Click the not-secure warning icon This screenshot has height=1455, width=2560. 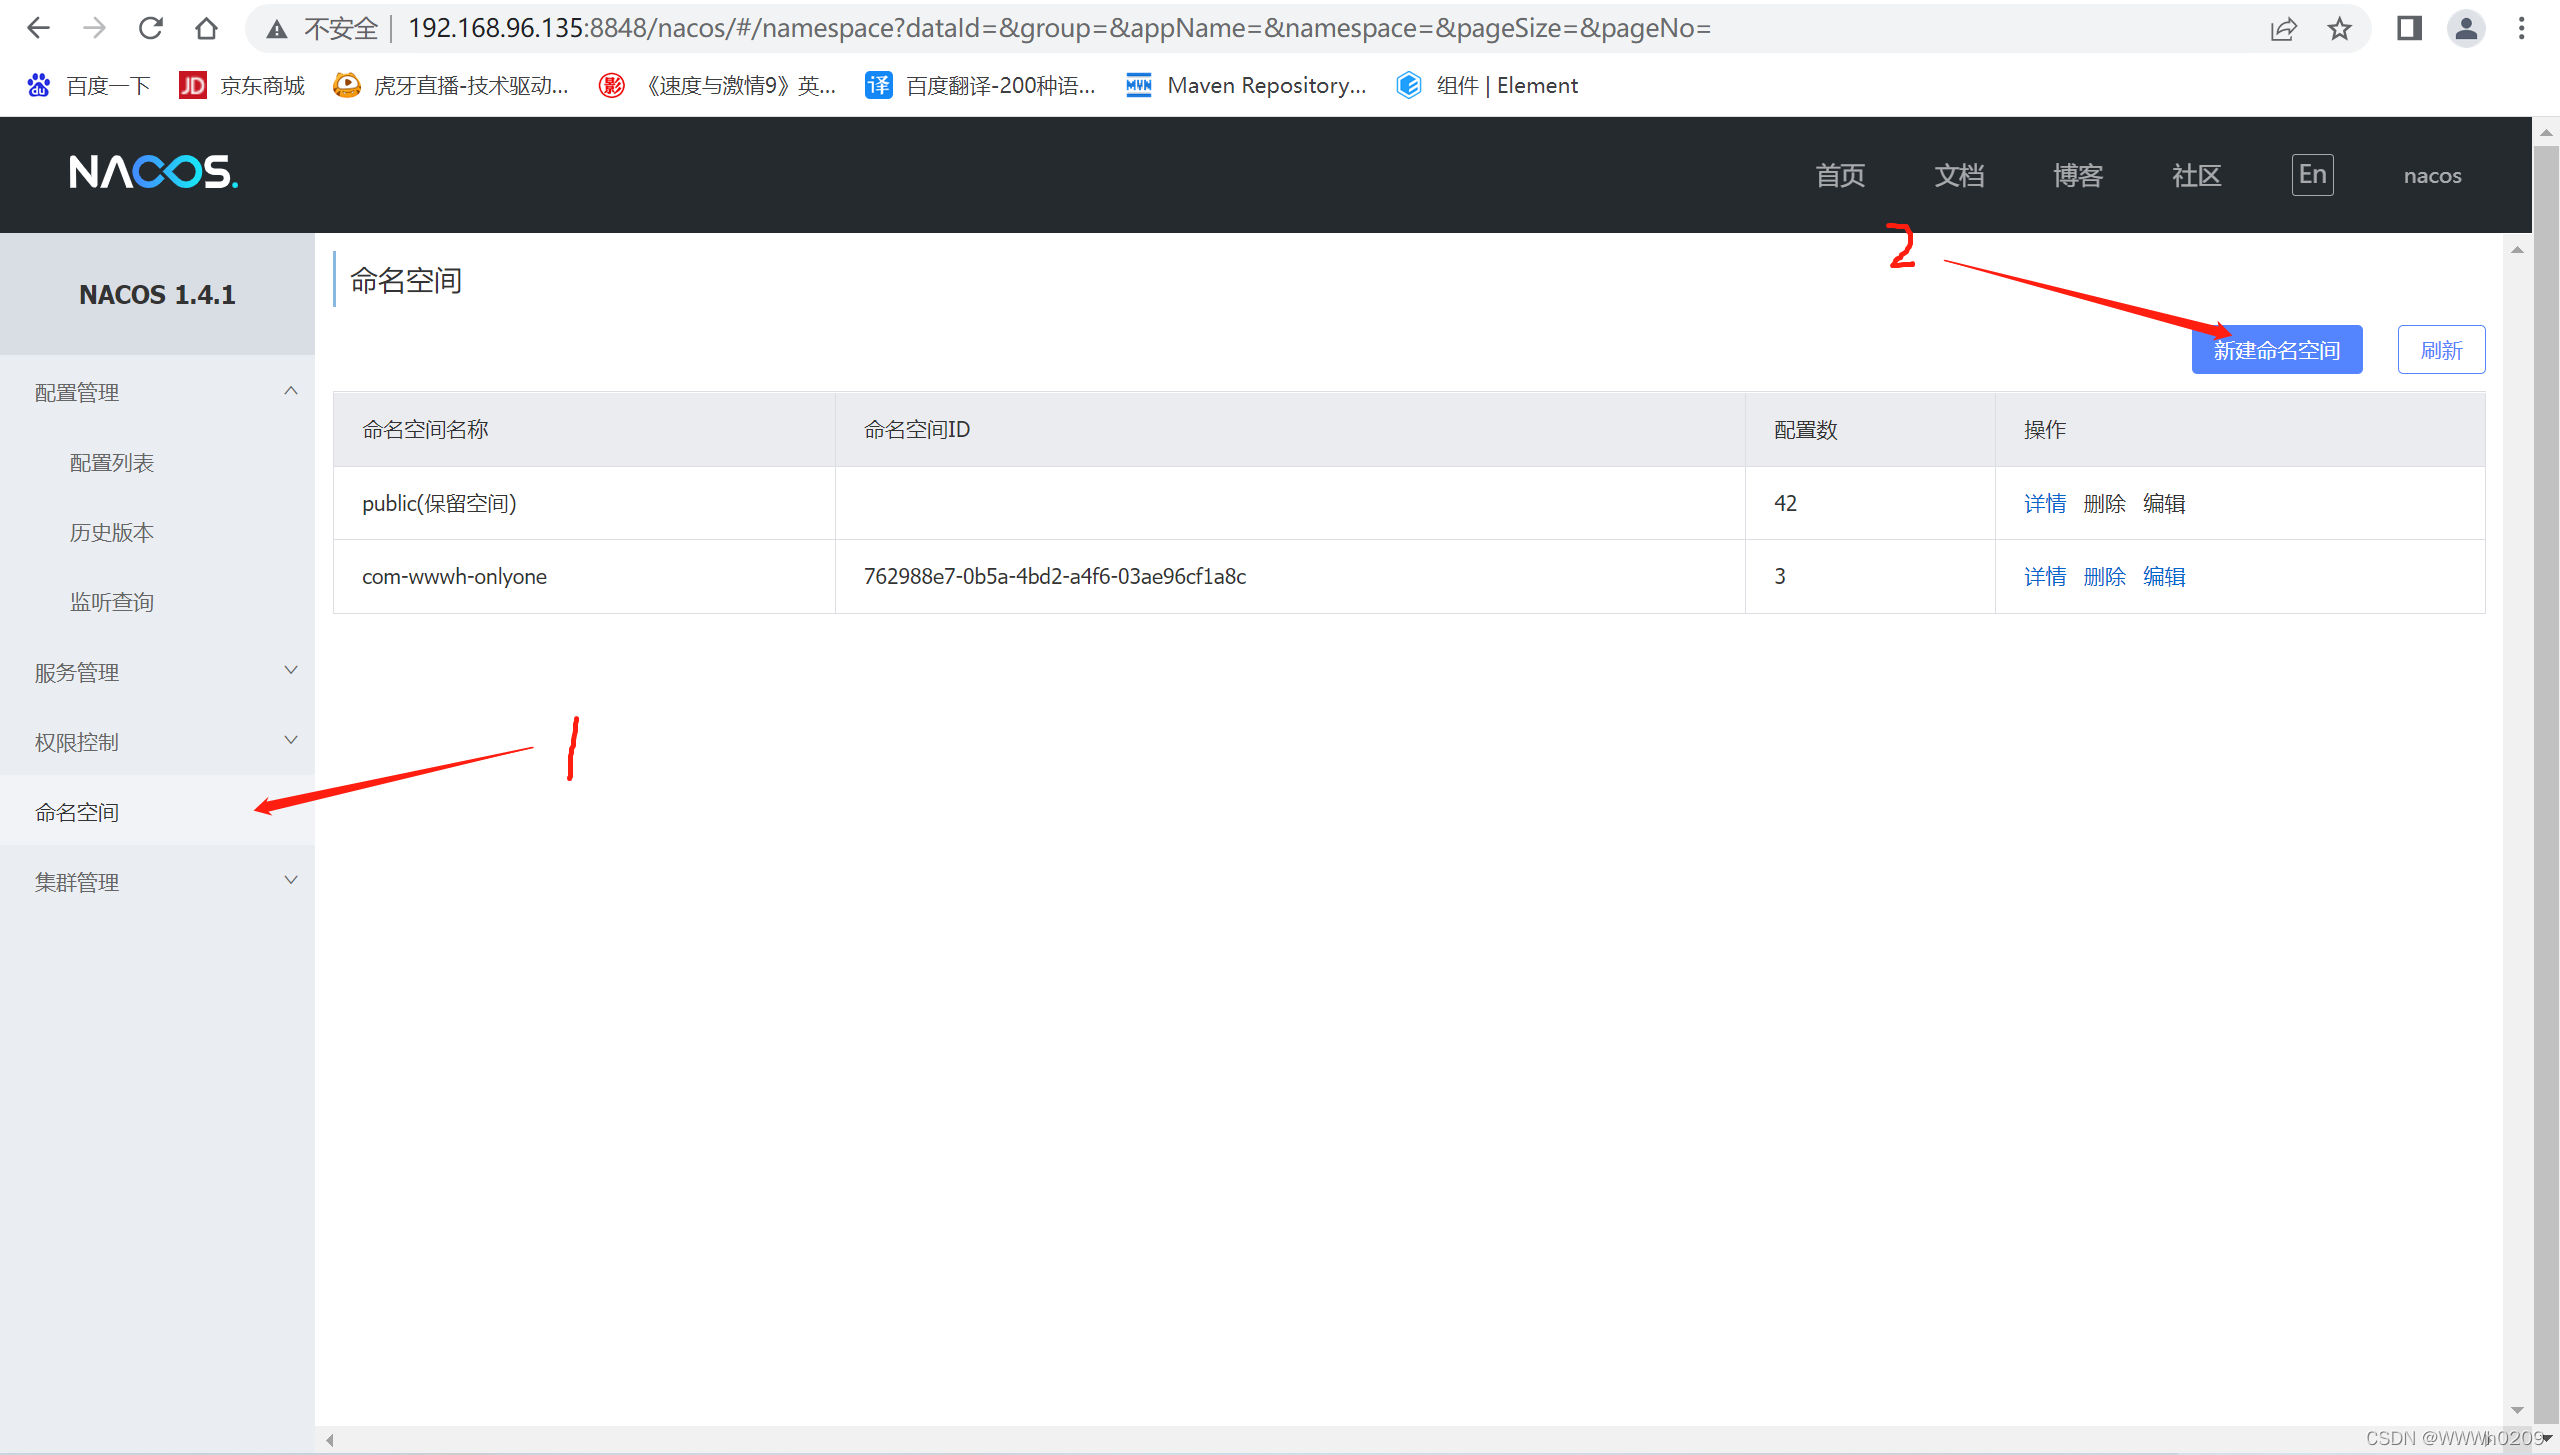click(x=277, y=29)
